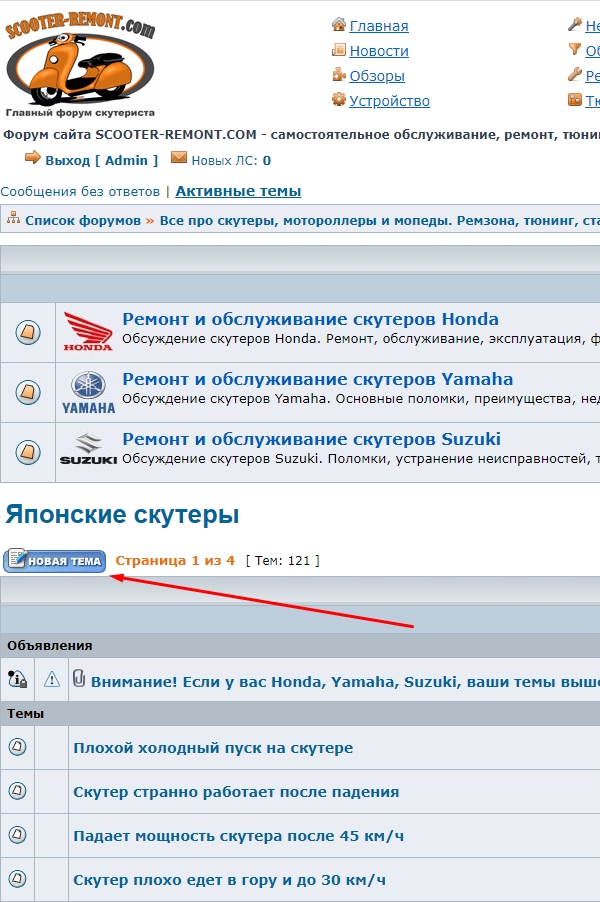600x902 pixels.
Task: Click the gear icon beside Устройство
Action: coord(339,100)
